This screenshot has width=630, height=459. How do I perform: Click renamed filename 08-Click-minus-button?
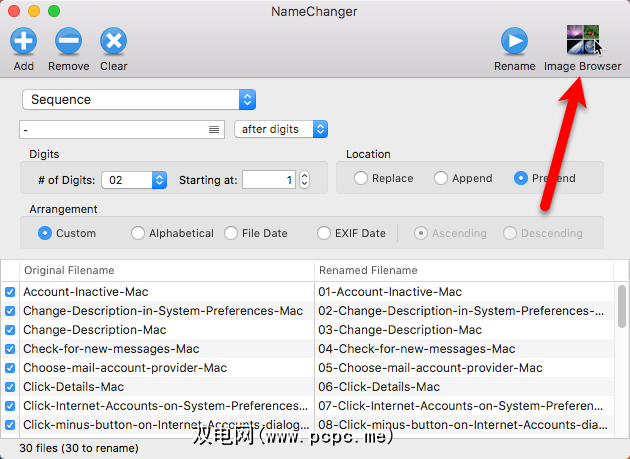[463, 425]
